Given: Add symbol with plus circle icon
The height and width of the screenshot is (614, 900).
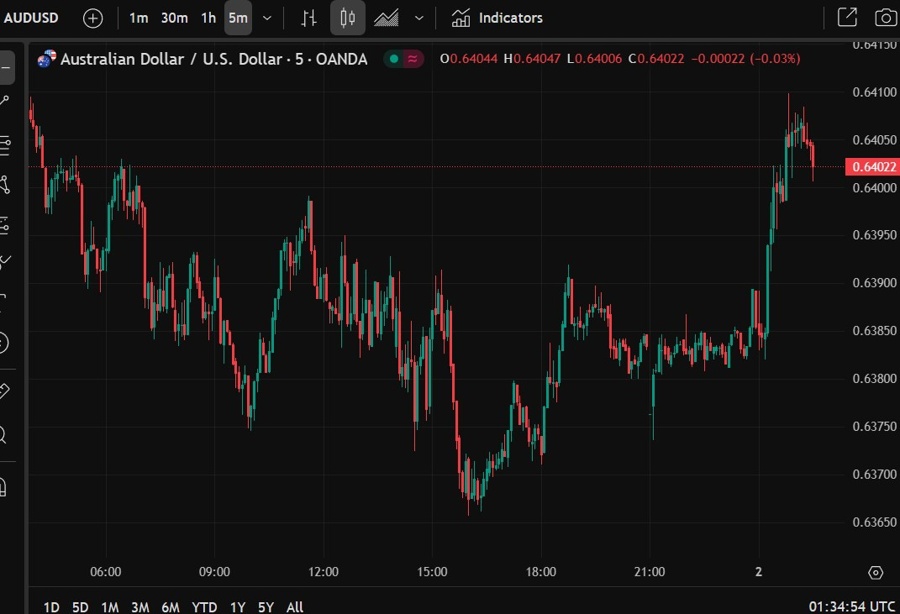Looking at the screenshot, I should tap(93, 18).
